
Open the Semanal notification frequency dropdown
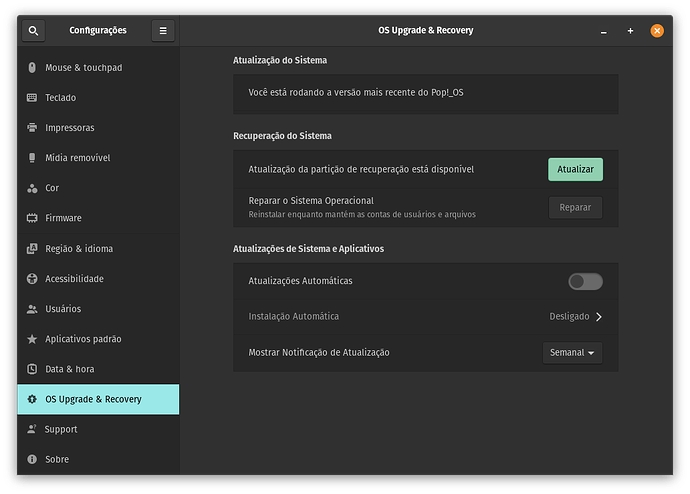pos(572,353)
